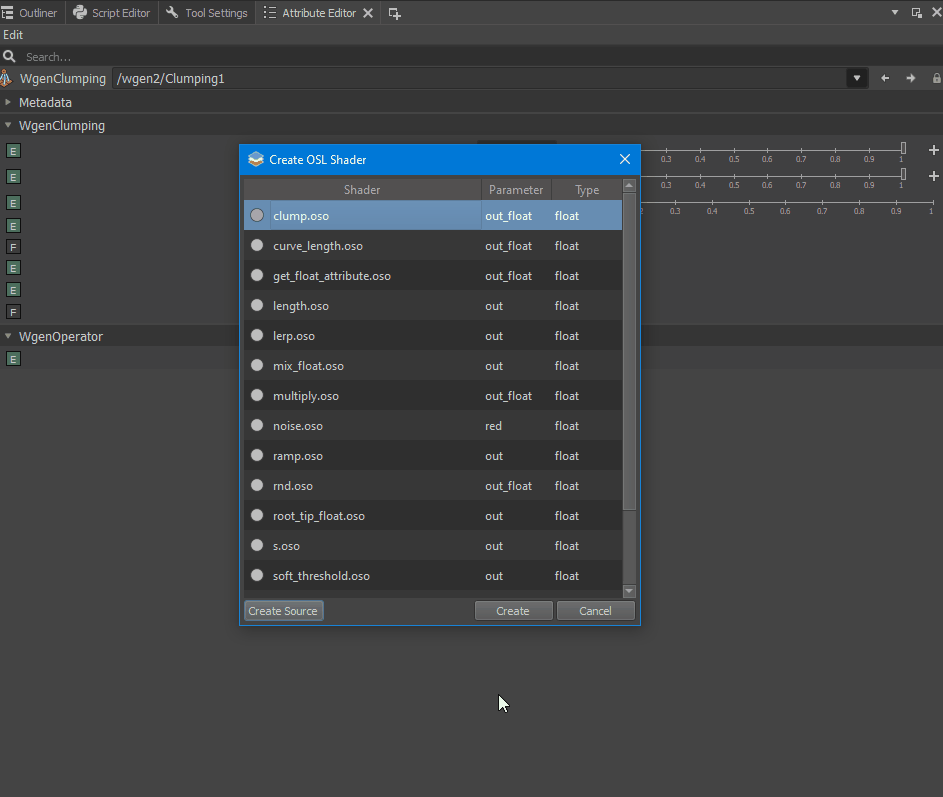The width and height of the screenshot is (943, 797).
Task: Open the panel options dropdown arrow
Action: pos(895,13)
